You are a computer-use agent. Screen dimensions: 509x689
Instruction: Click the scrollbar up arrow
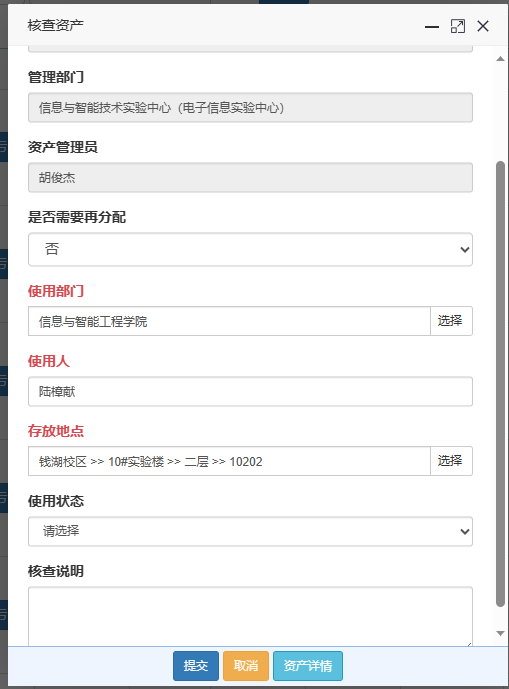(500, 58)
